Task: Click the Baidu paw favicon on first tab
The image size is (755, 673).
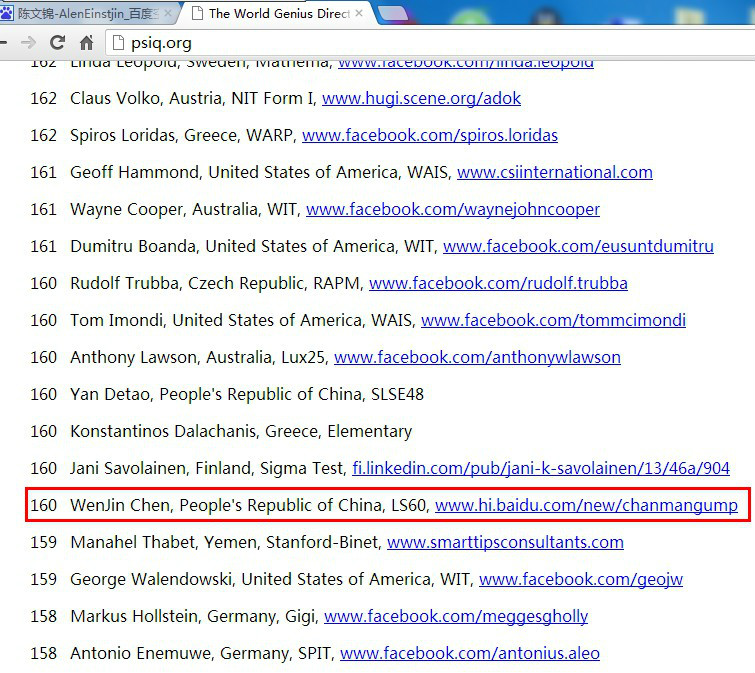Action: coord(8,13)
